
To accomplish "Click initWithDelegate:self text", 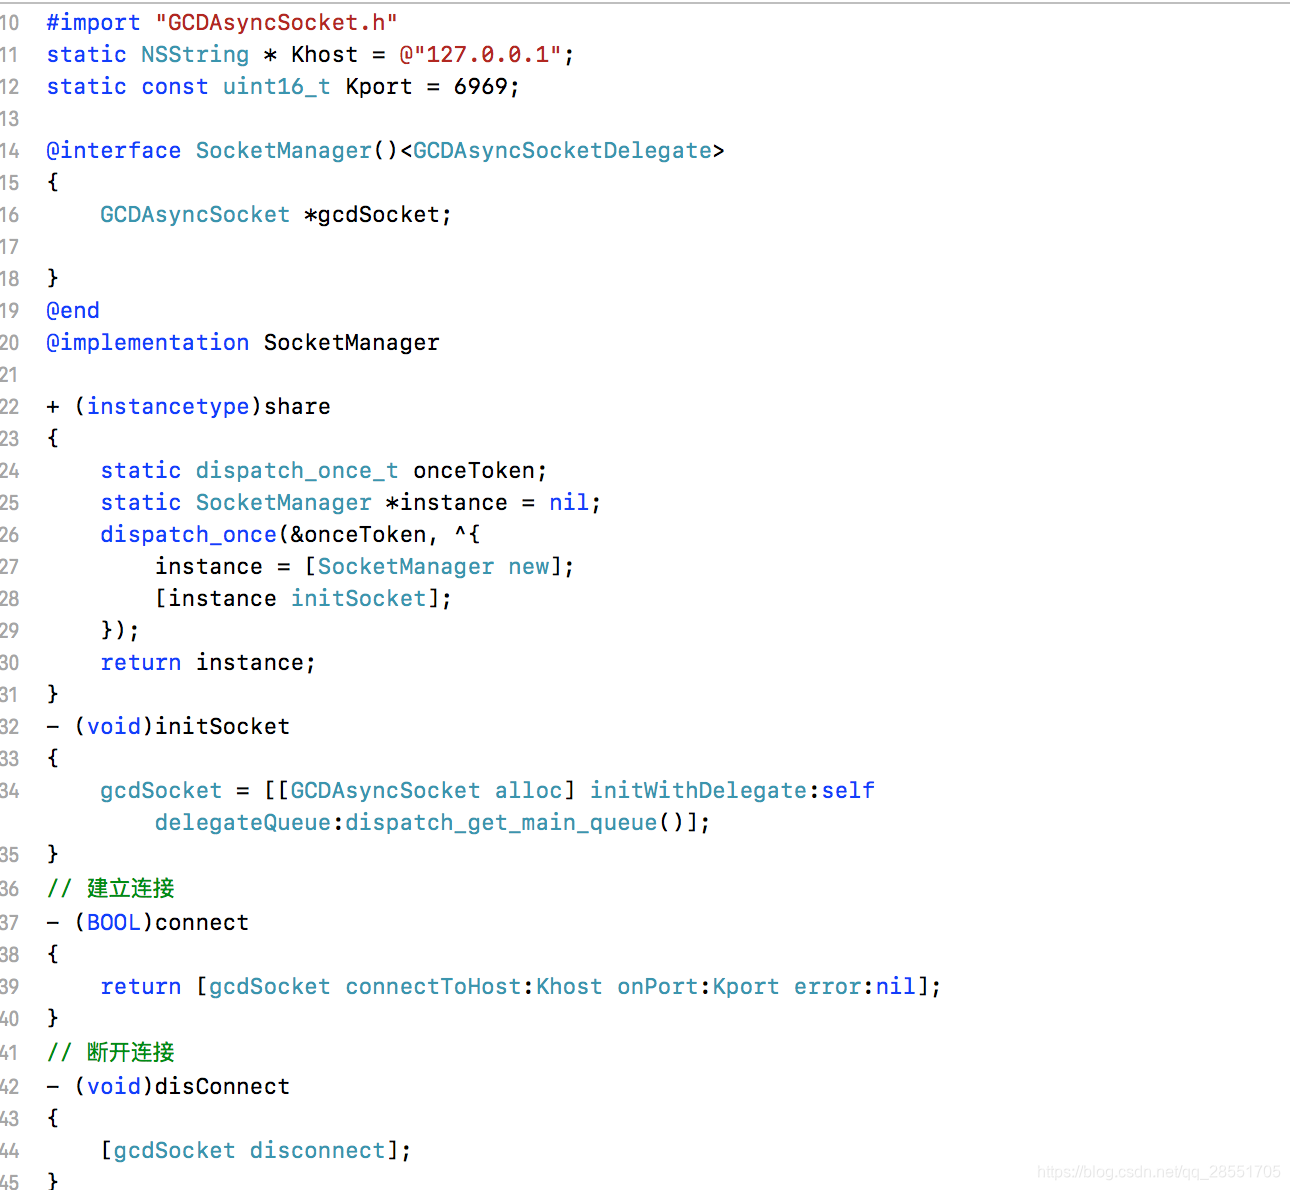I will click(x=732, y=790).
